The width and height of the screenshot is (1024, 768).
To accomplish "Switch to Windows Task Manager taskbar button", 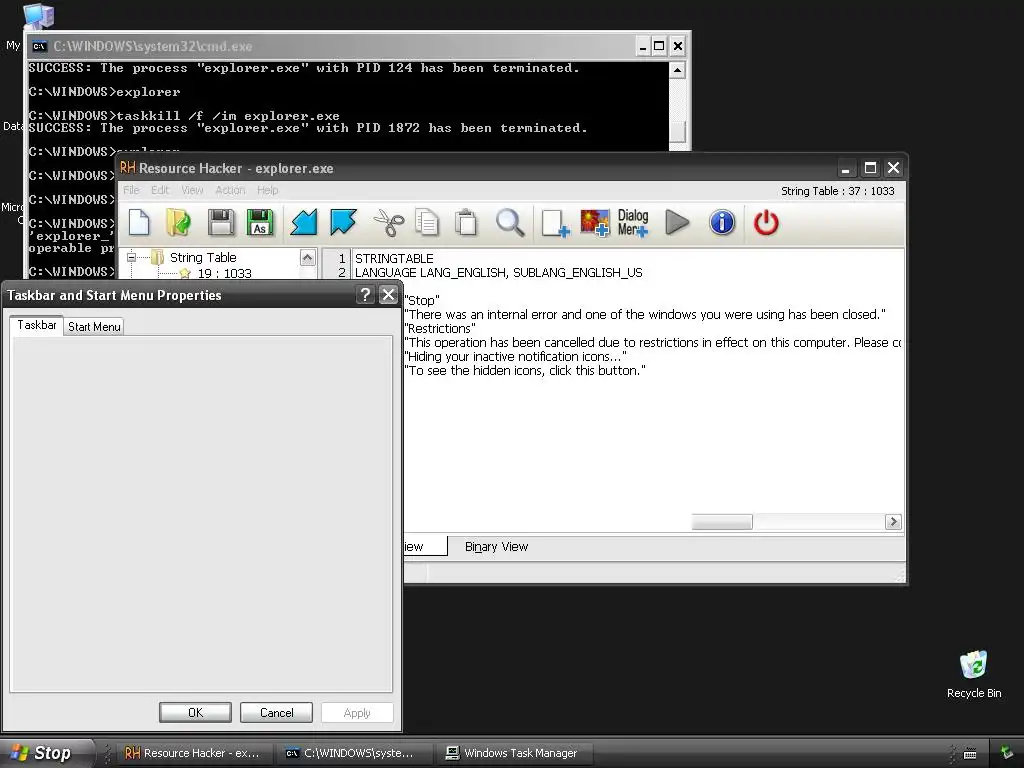I will click(513, 753).
